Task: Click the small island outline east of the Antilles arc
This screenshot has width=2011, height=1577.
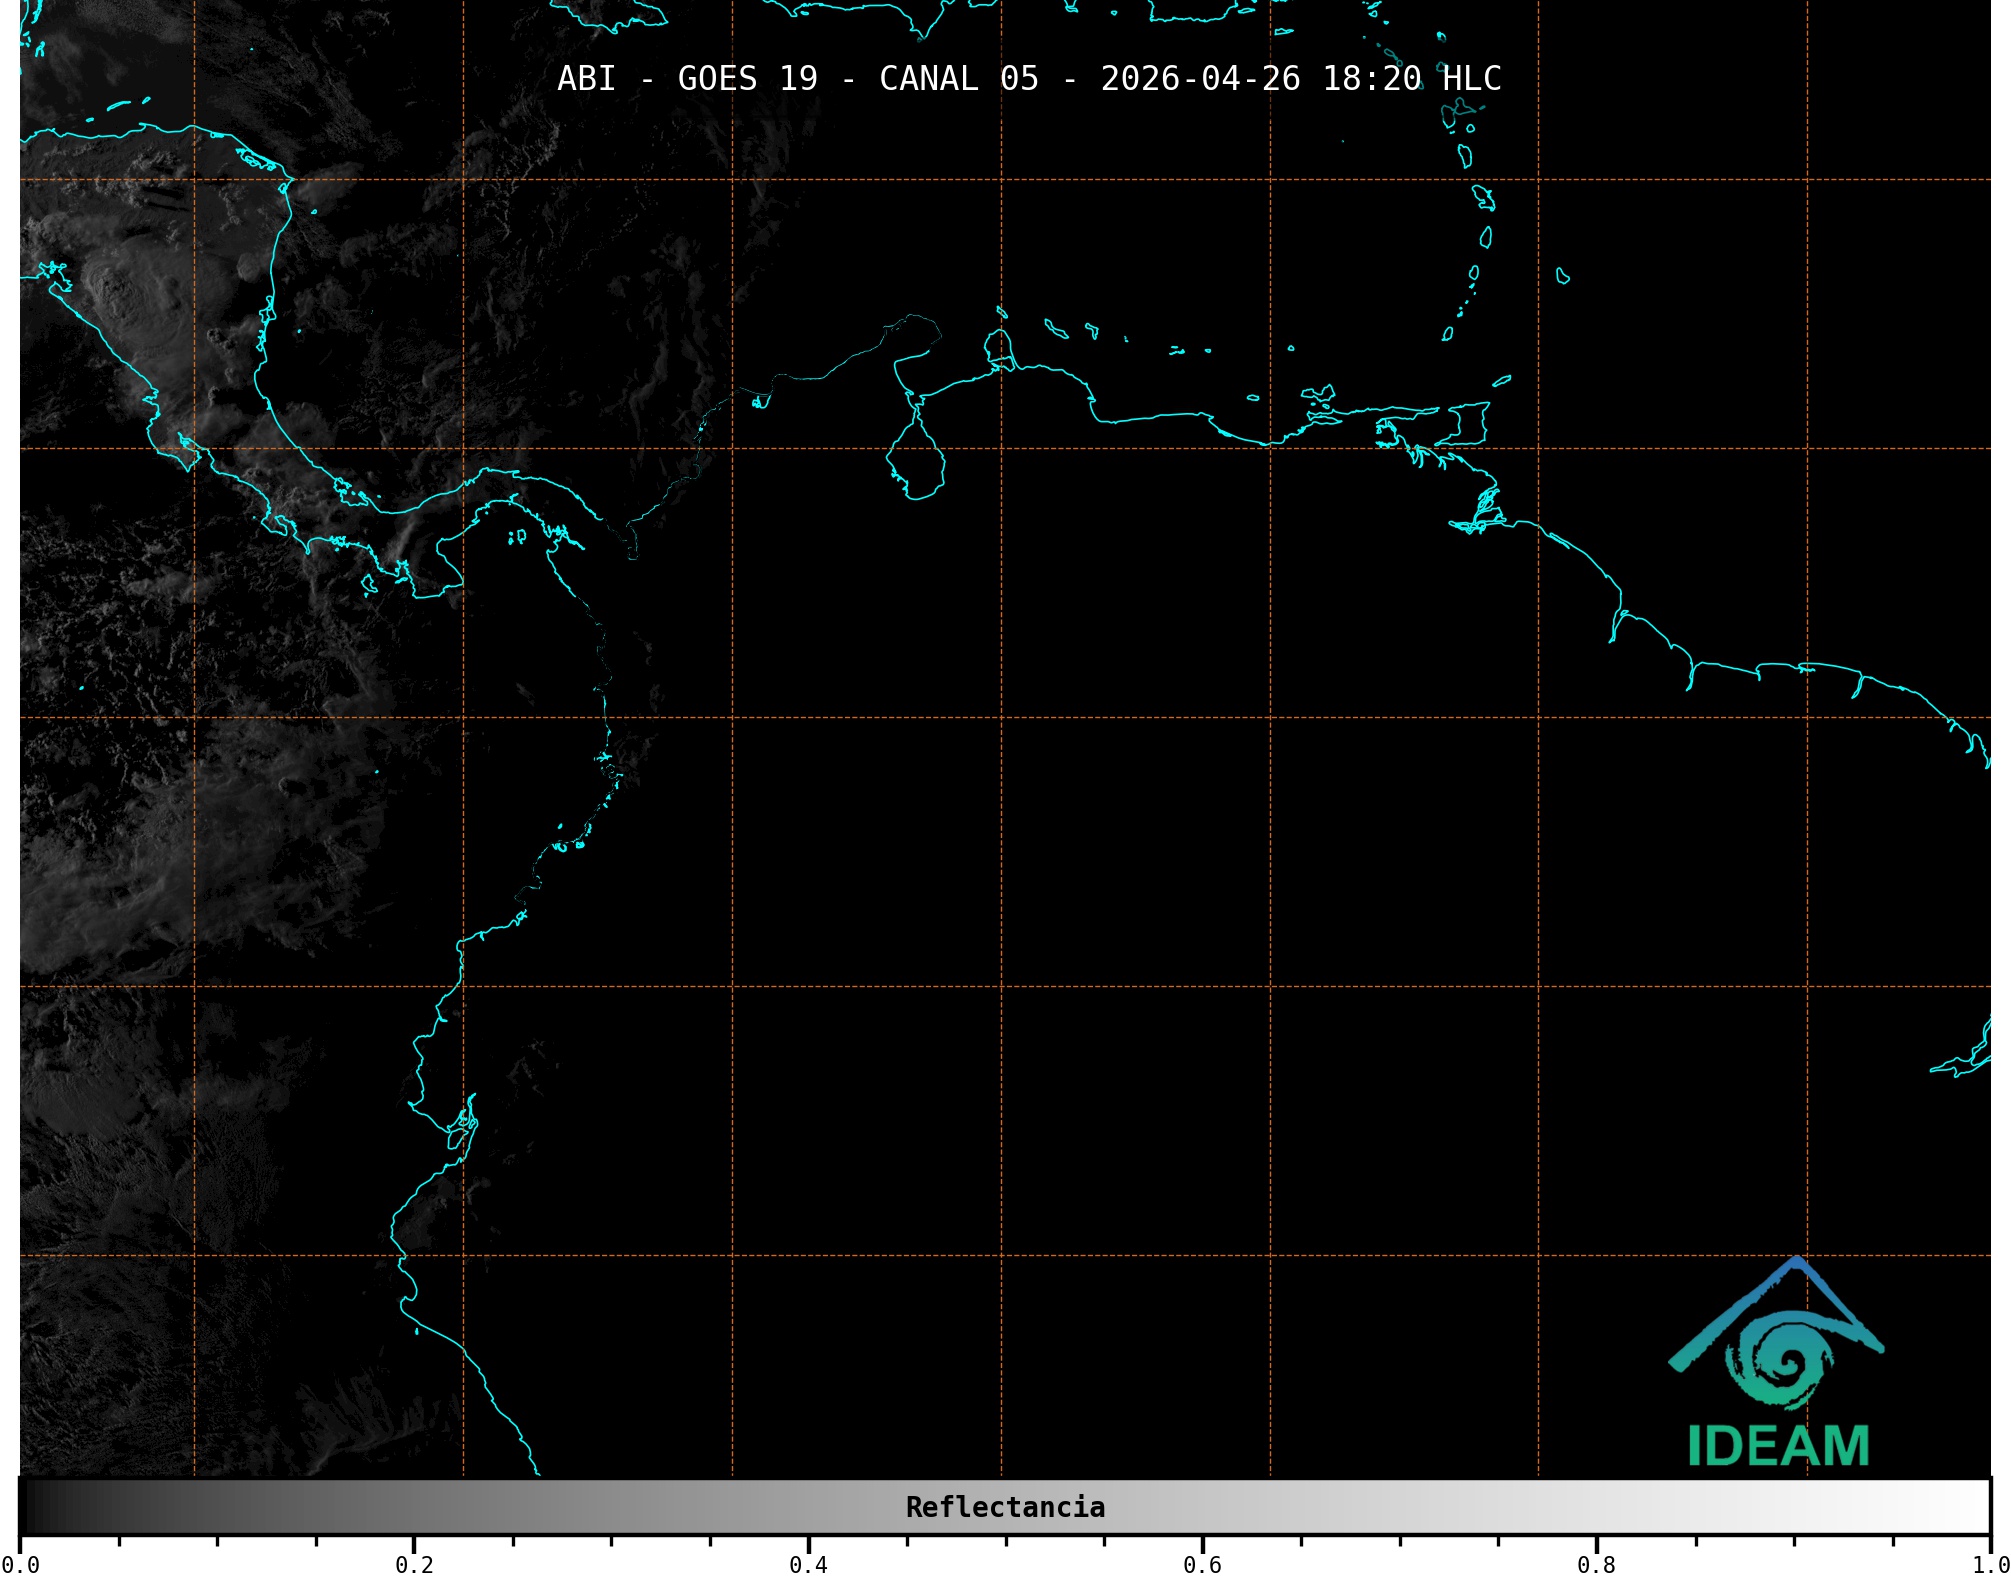Action: point(1562,276)
